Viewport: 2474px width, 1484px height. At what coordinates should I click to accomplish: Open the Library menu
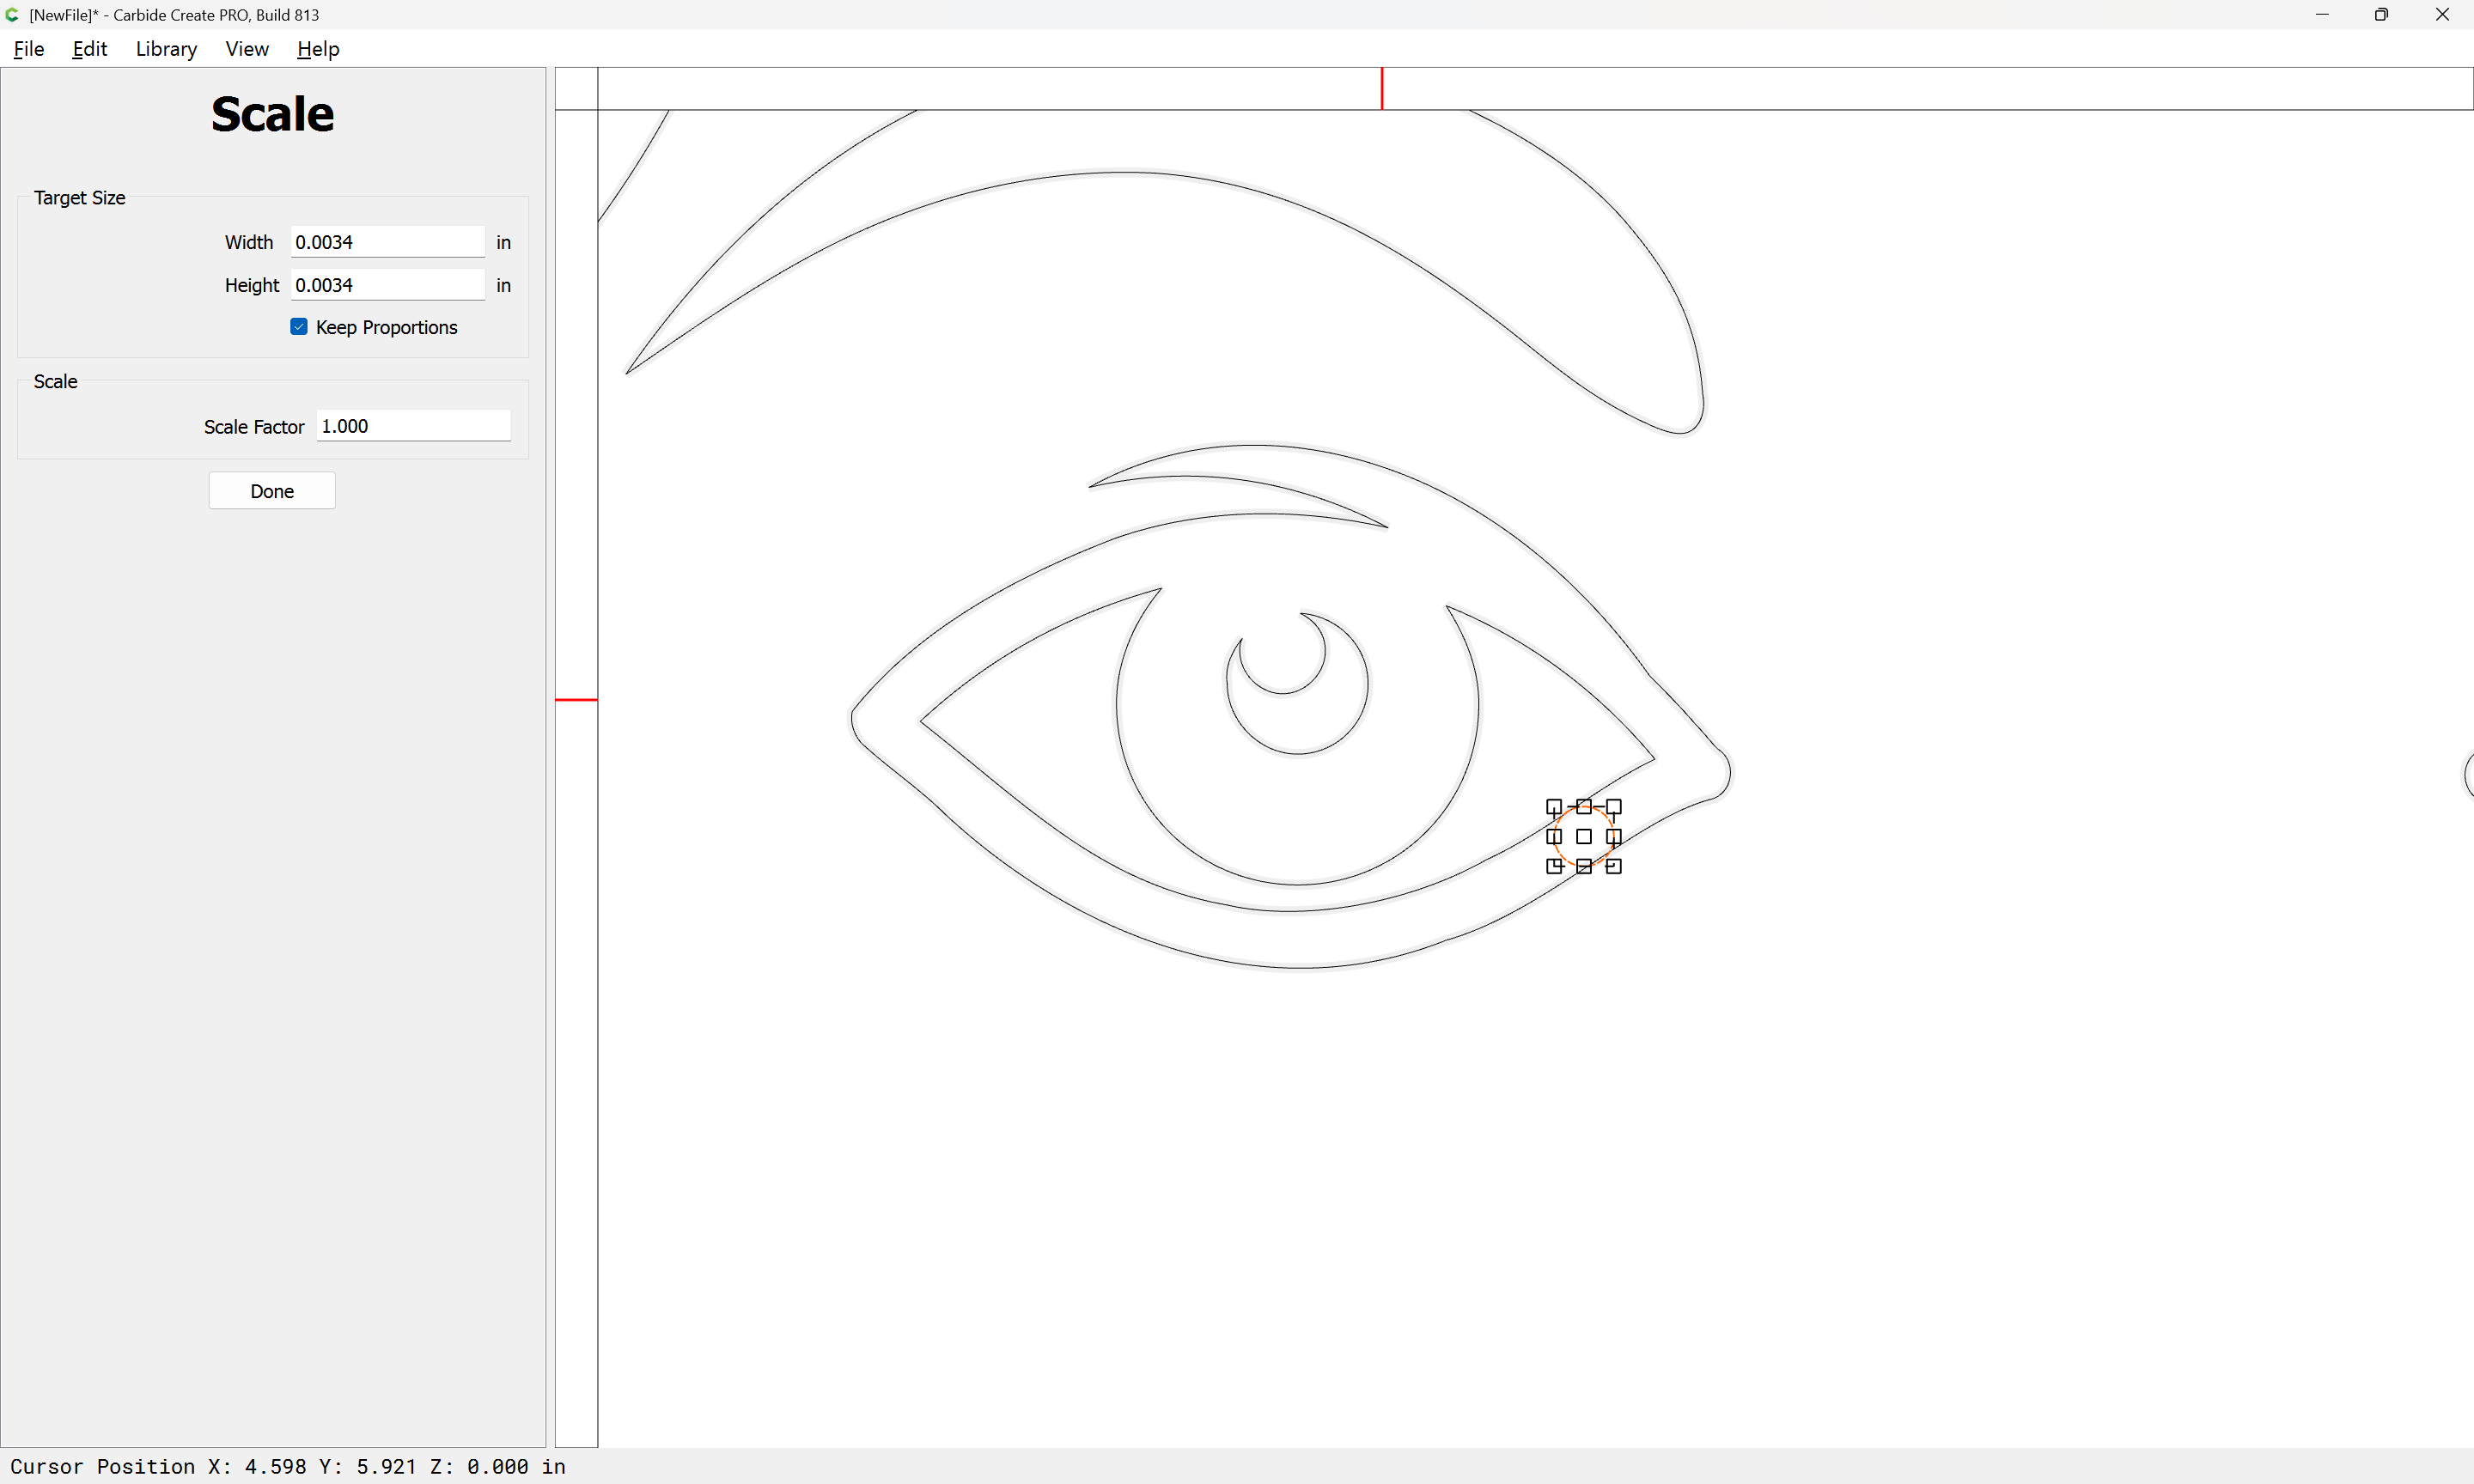click(166, 49)
